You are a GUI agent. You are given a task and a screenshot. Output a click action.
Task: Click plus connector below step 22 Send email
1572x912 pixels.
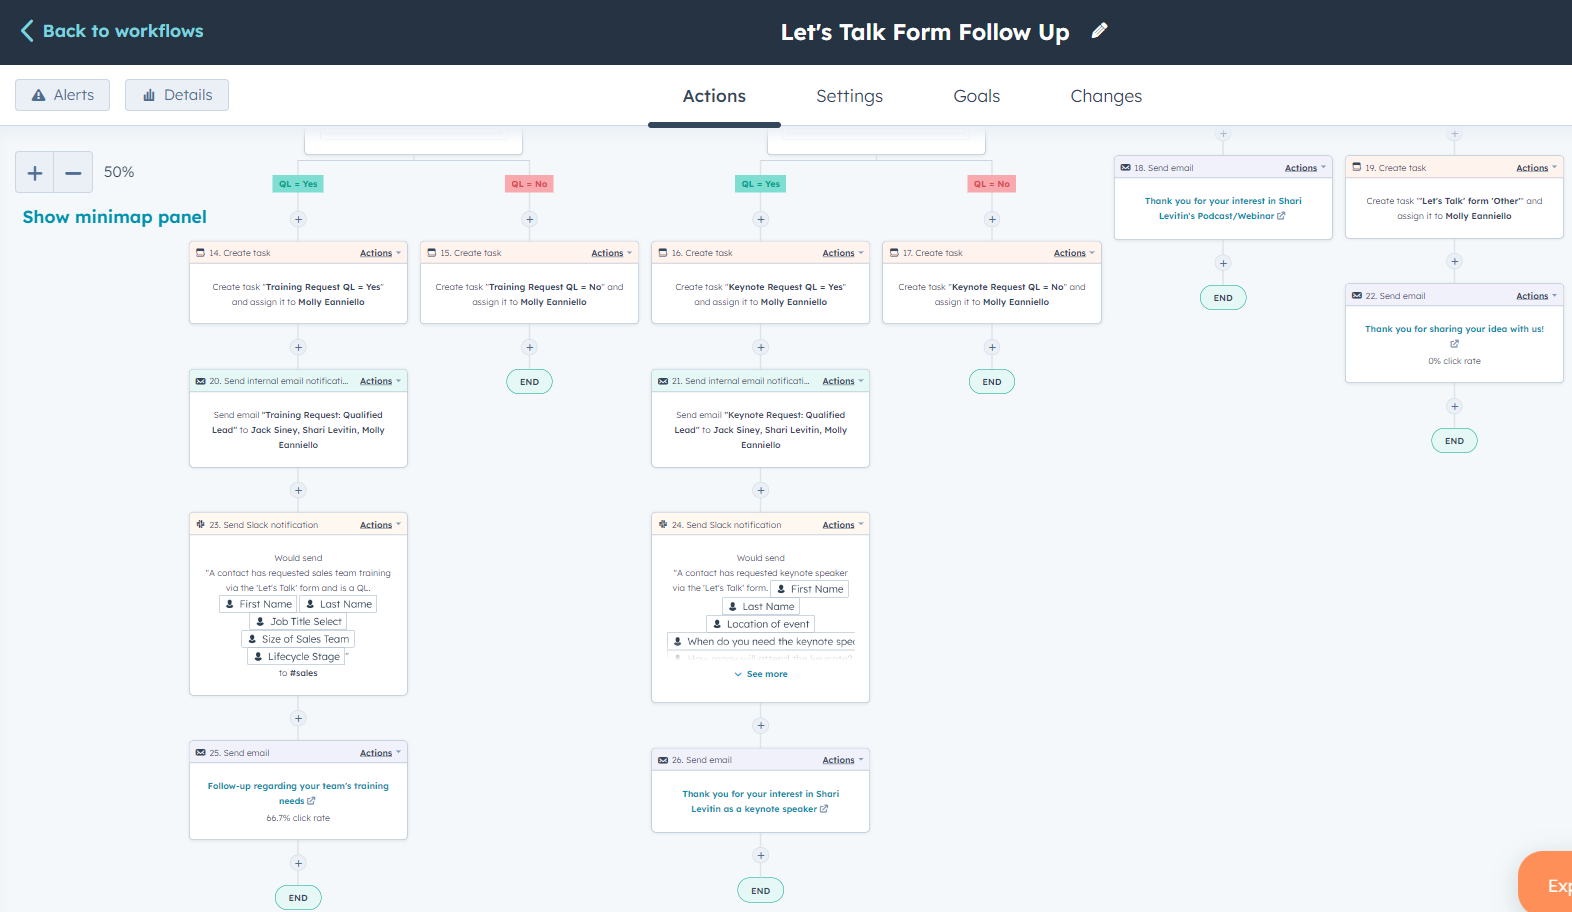click(x=1455, y=406)
